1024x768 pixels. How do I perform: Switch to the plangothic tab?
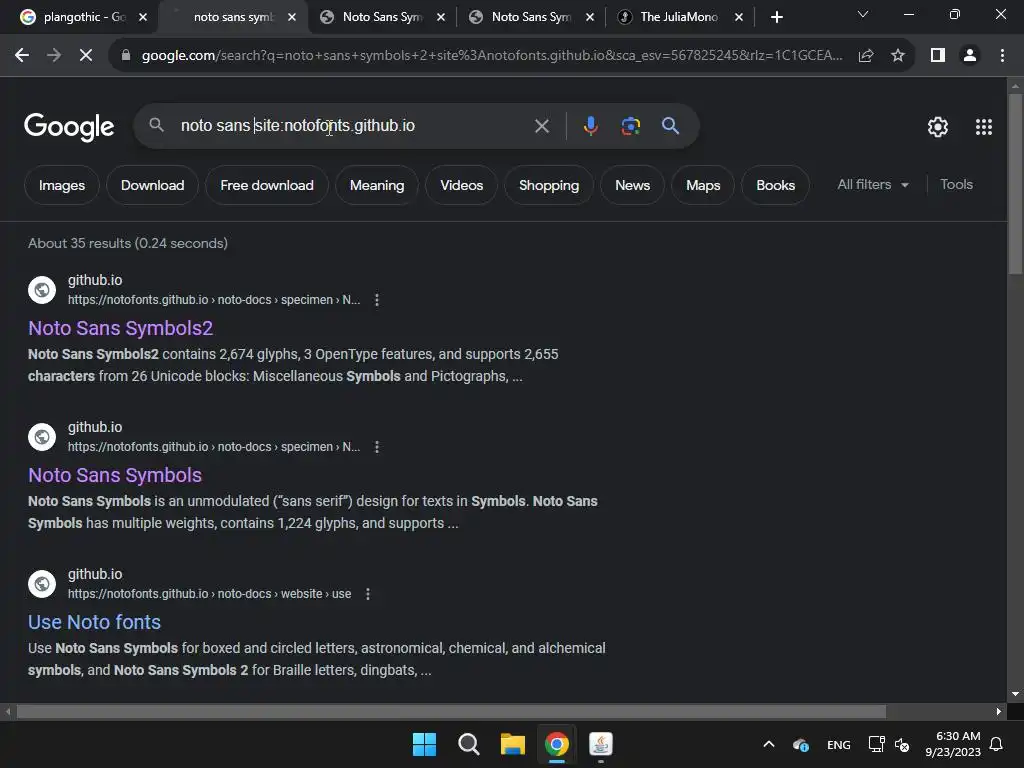(84, 17)
